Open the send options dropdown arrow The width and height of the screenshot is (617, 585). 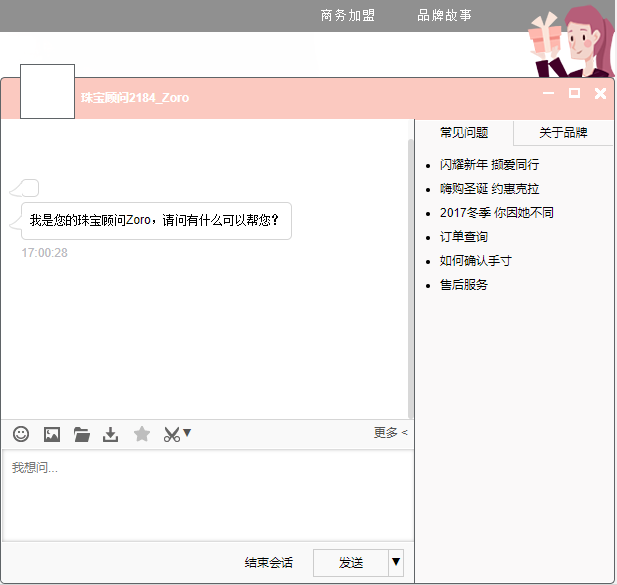pos(396,563)
